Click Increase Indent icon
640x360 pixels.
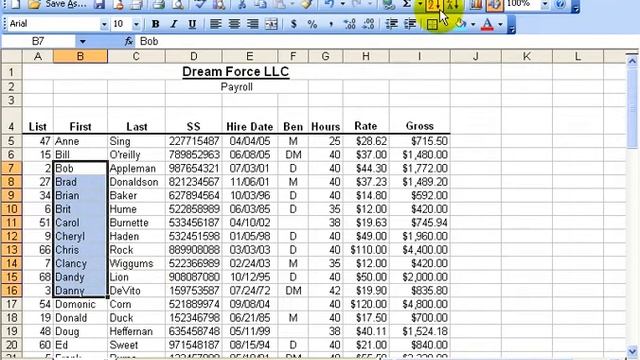tap(410, 24)
